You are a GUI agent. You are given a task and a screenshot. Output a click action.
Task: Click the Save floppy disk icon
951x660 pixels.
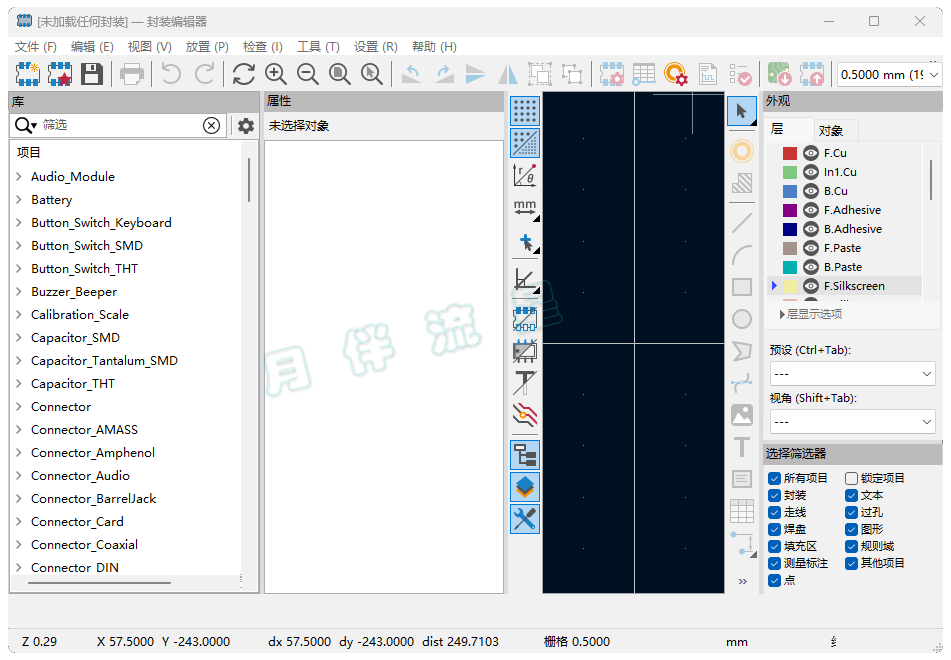92,74
